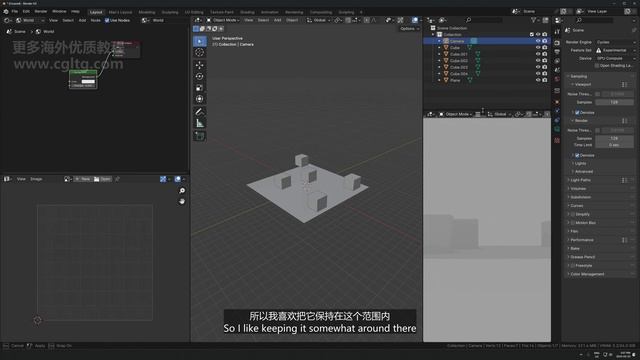The image size is (640, 360).
Task: Open the View Layer properties tab
Action: 557,61
